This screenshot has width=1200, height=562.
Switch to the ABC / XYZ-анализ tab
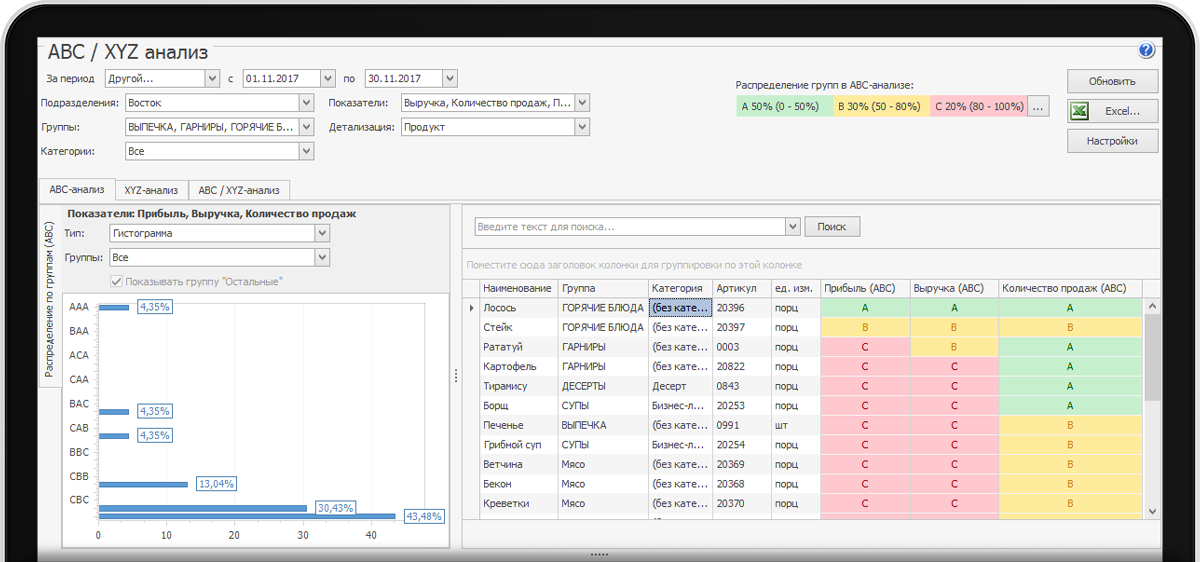click(238, 190)
